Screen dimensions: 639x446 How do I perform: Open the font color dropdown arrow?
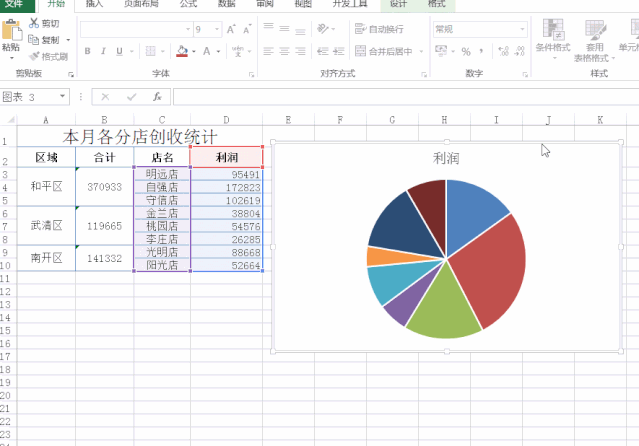click(x=218, y=51)
